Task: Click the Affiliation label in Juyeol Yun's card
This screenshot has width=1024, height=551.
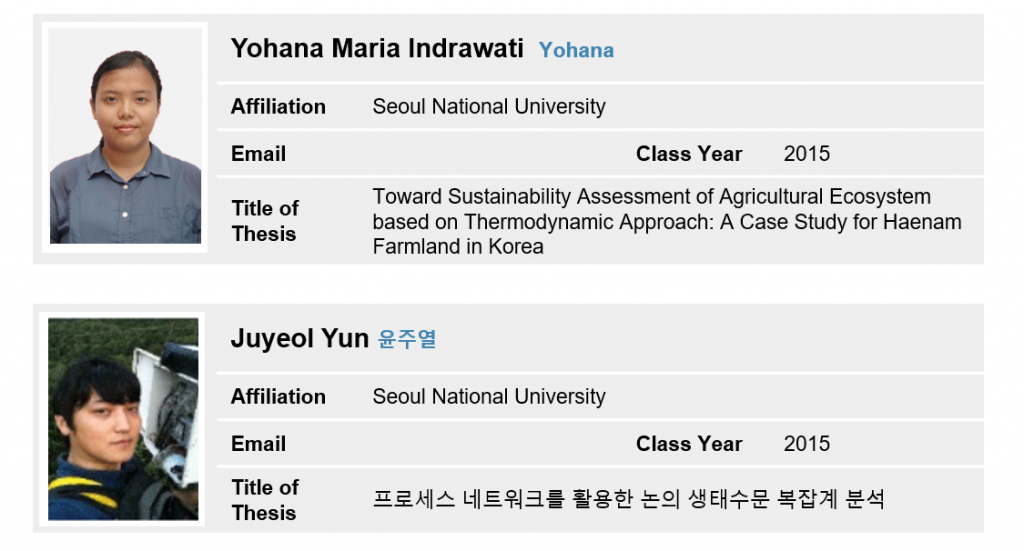Action: pos(278,396)
